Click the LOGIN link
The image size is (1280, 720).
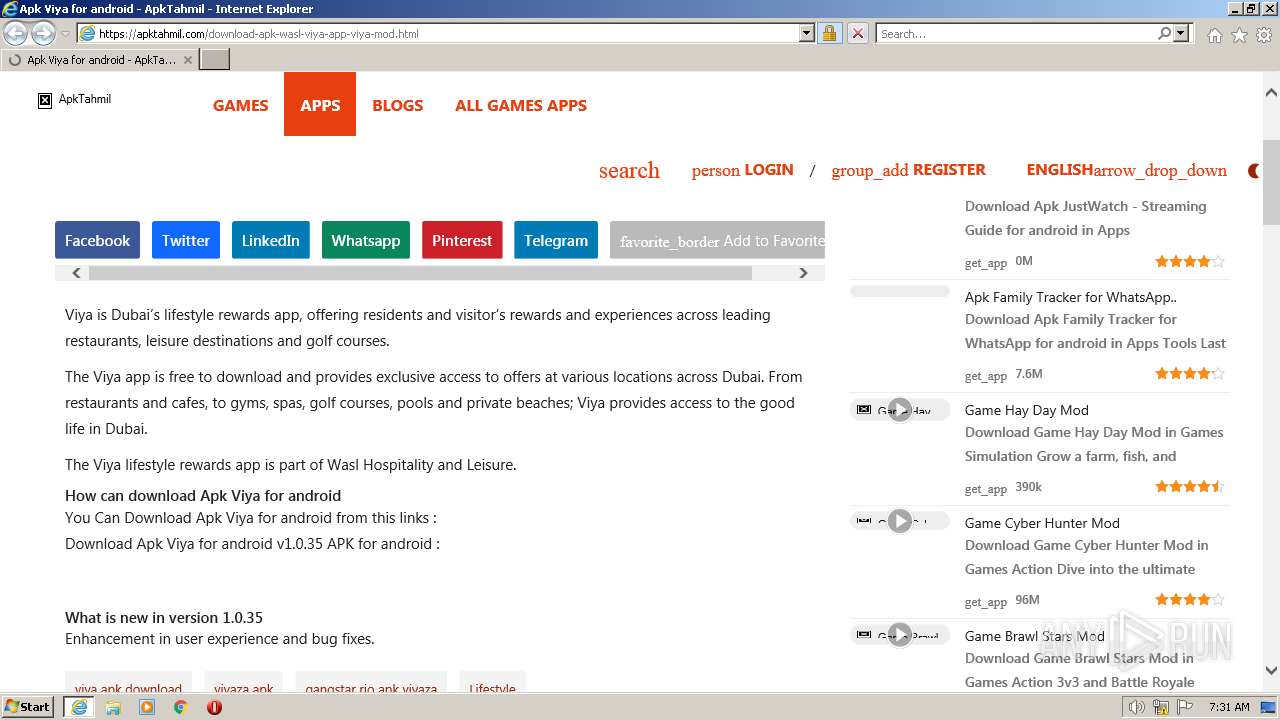(742, 170)
